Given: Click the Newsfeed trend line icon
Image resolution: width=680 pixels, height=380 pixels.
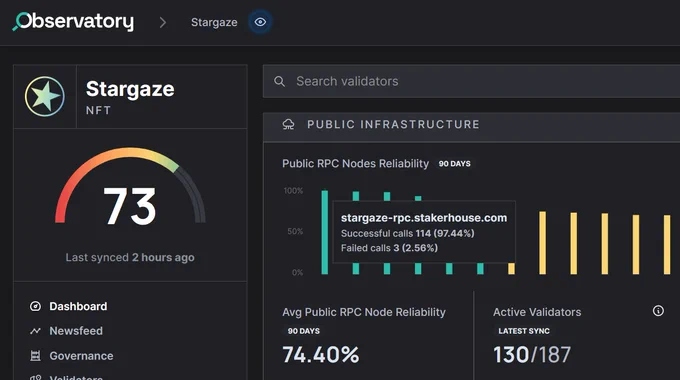Looking at the screenshot, I should (36, 331).
